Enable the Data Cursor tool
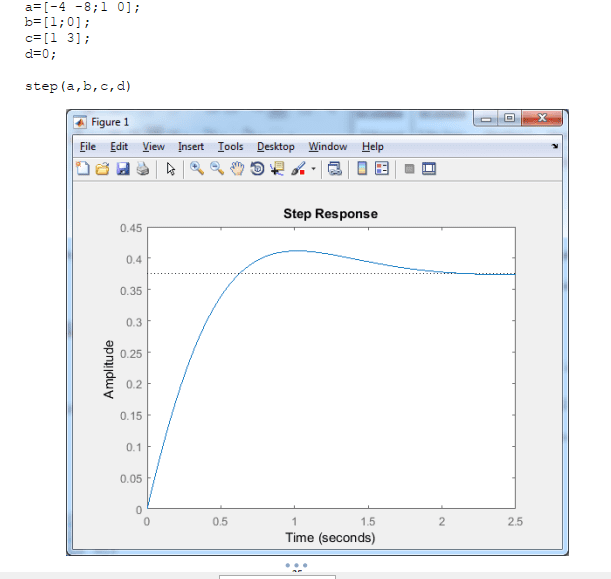 [x=277, y=169]
